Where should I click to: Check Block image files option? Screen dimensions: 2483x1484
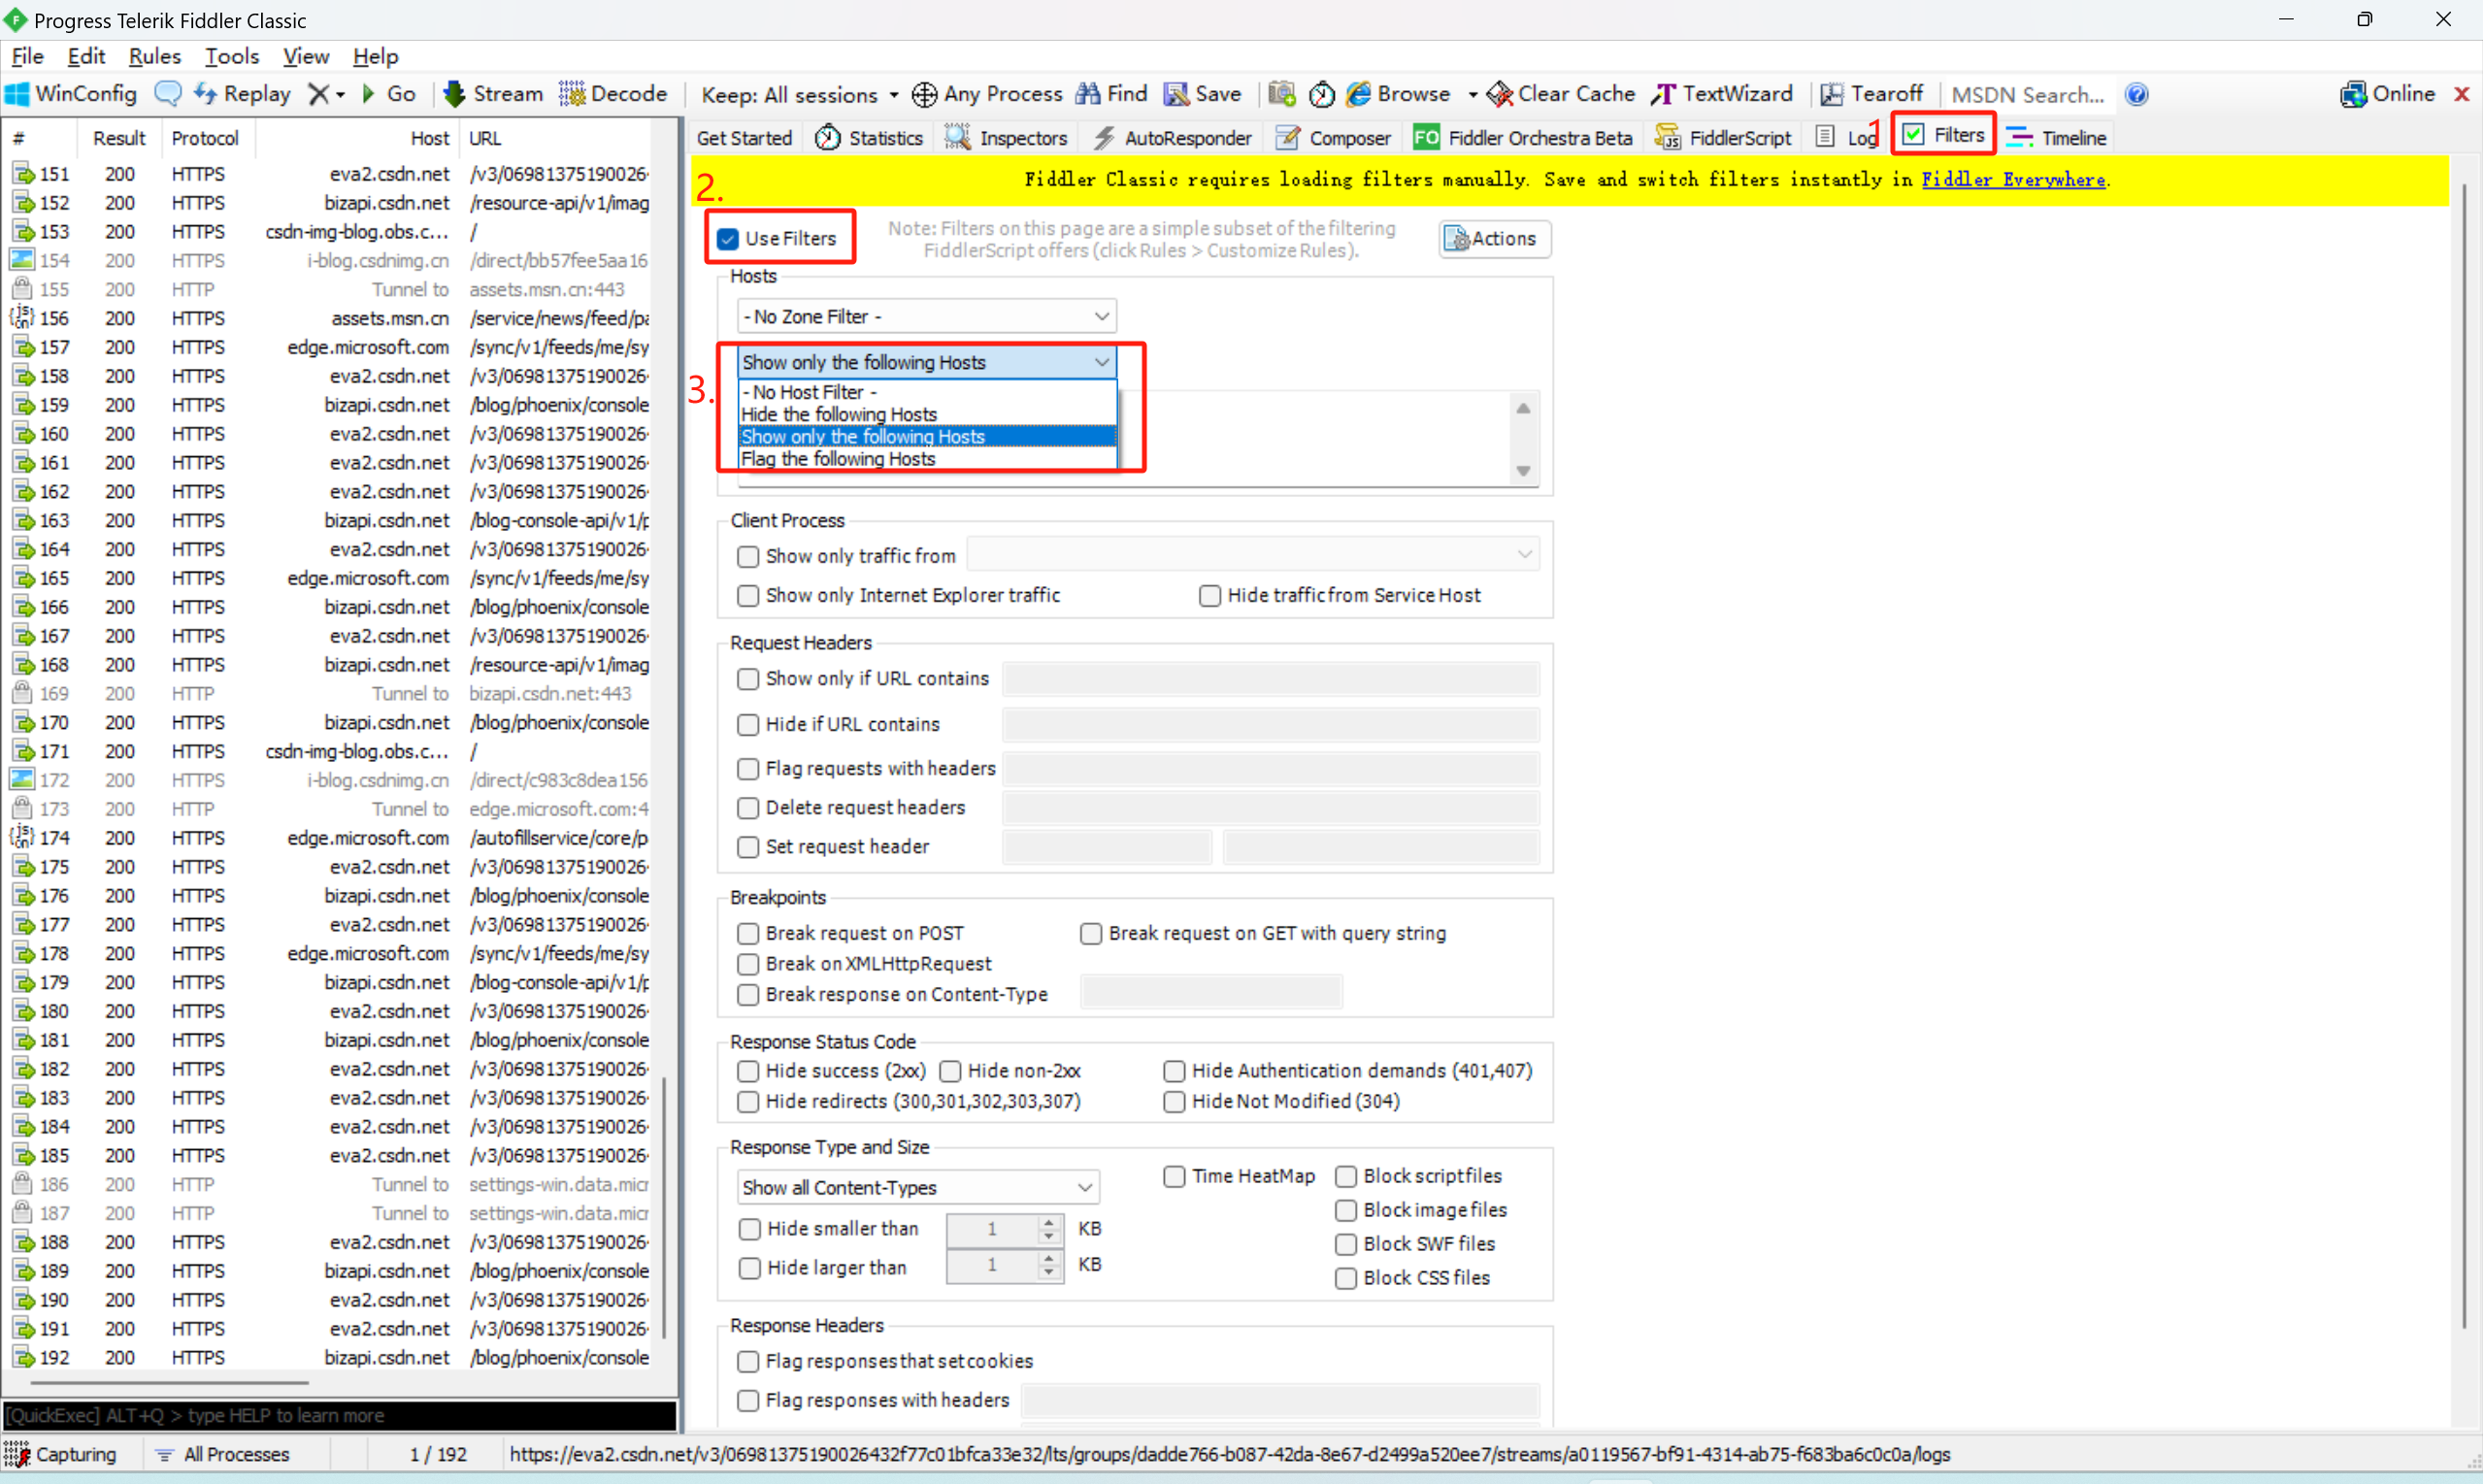[x=1346, y=1210]
